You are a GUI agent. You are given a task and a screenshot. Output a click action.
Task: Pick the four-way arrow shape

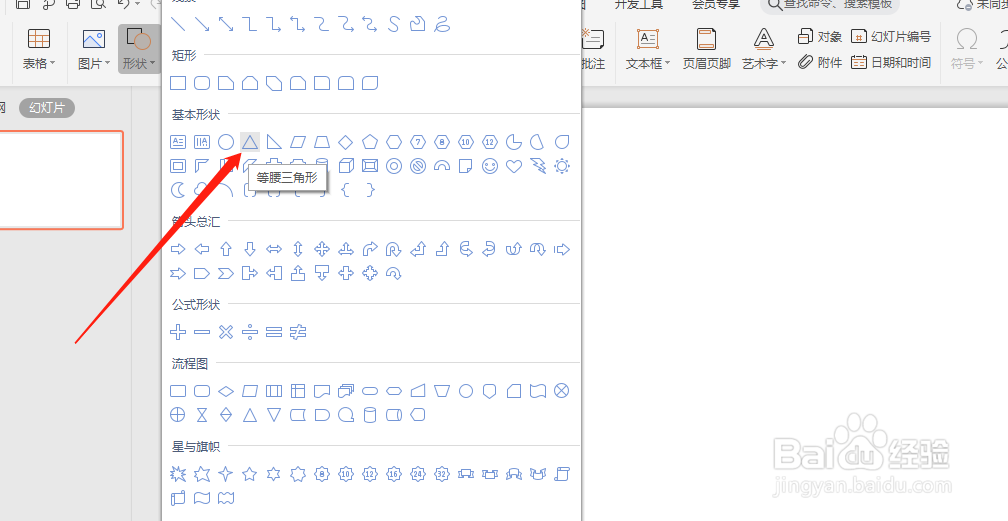[x=322, y=249]
